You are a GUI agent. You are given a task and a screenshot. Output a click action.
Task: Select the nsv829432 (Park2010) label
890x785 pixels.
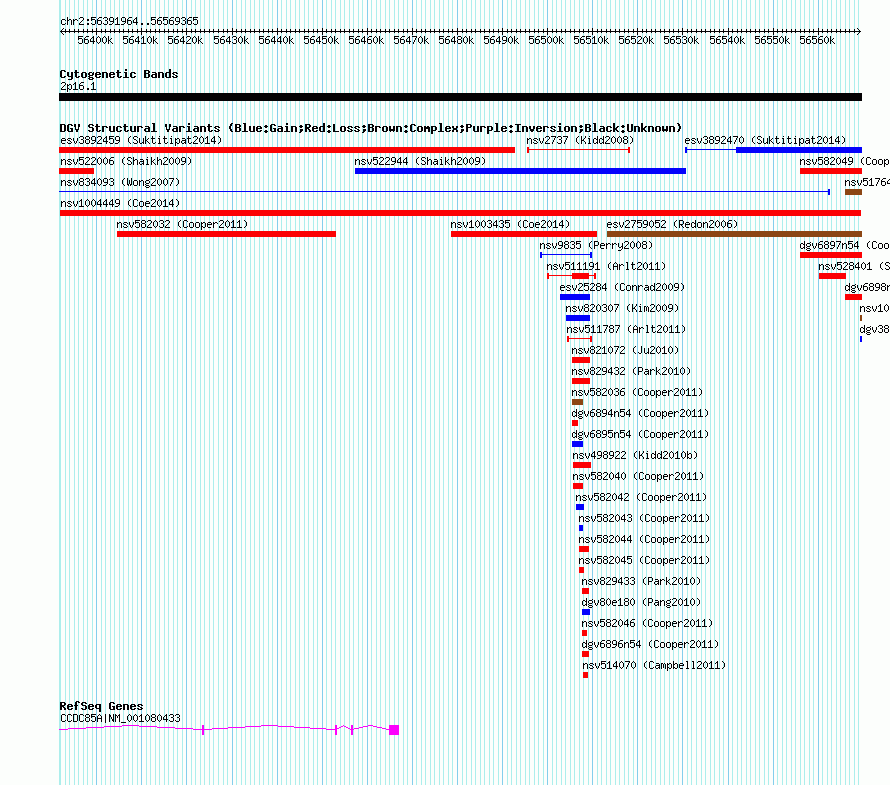click(631, 371)
